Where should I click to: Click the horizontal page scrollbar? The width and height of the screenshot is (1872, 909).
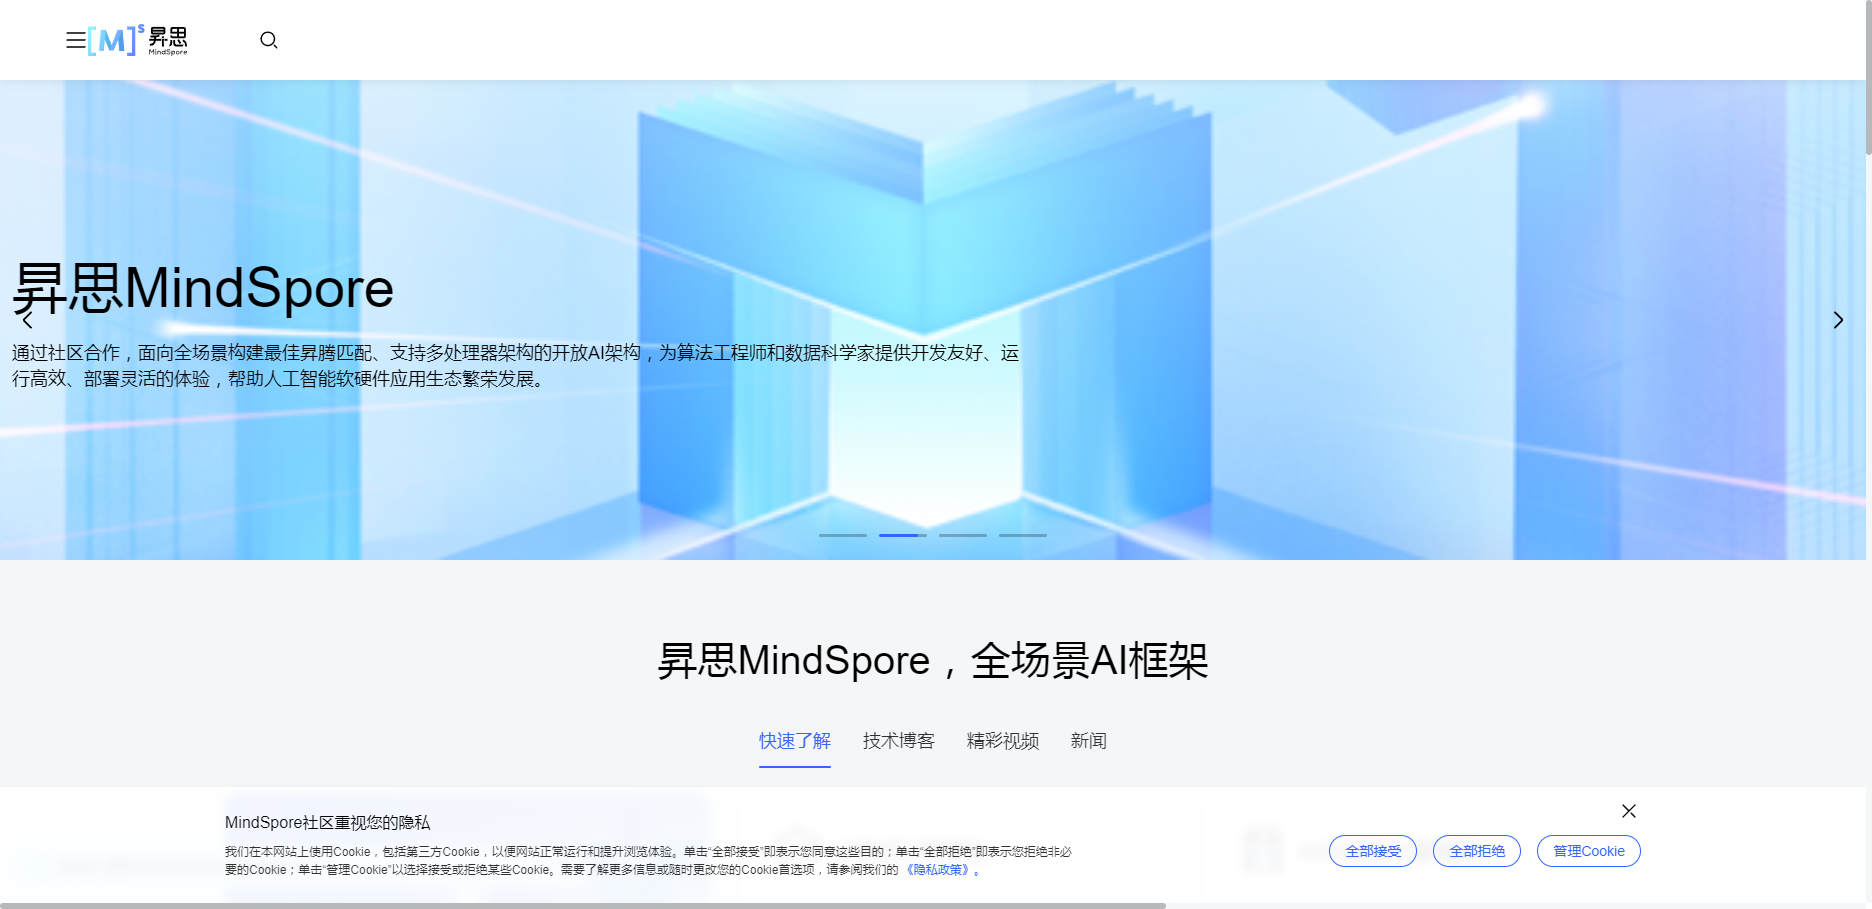coord(583,906)
